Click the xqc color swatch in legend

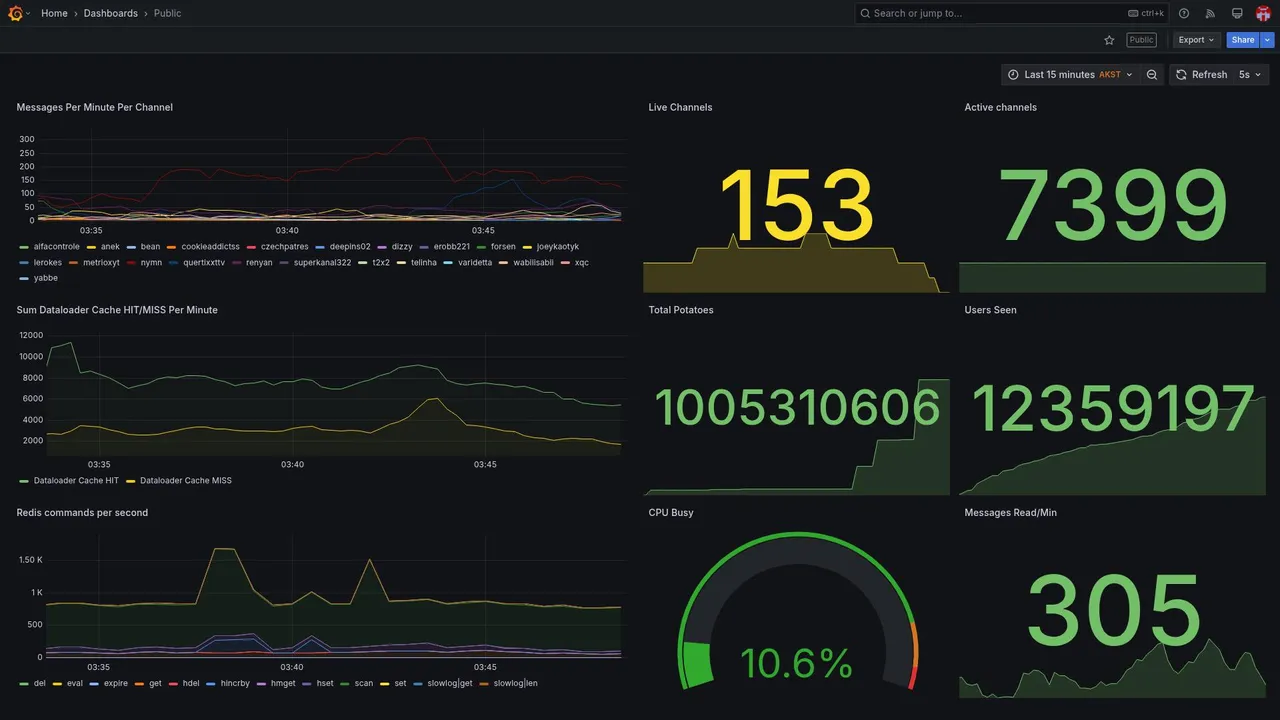(565, 263)
